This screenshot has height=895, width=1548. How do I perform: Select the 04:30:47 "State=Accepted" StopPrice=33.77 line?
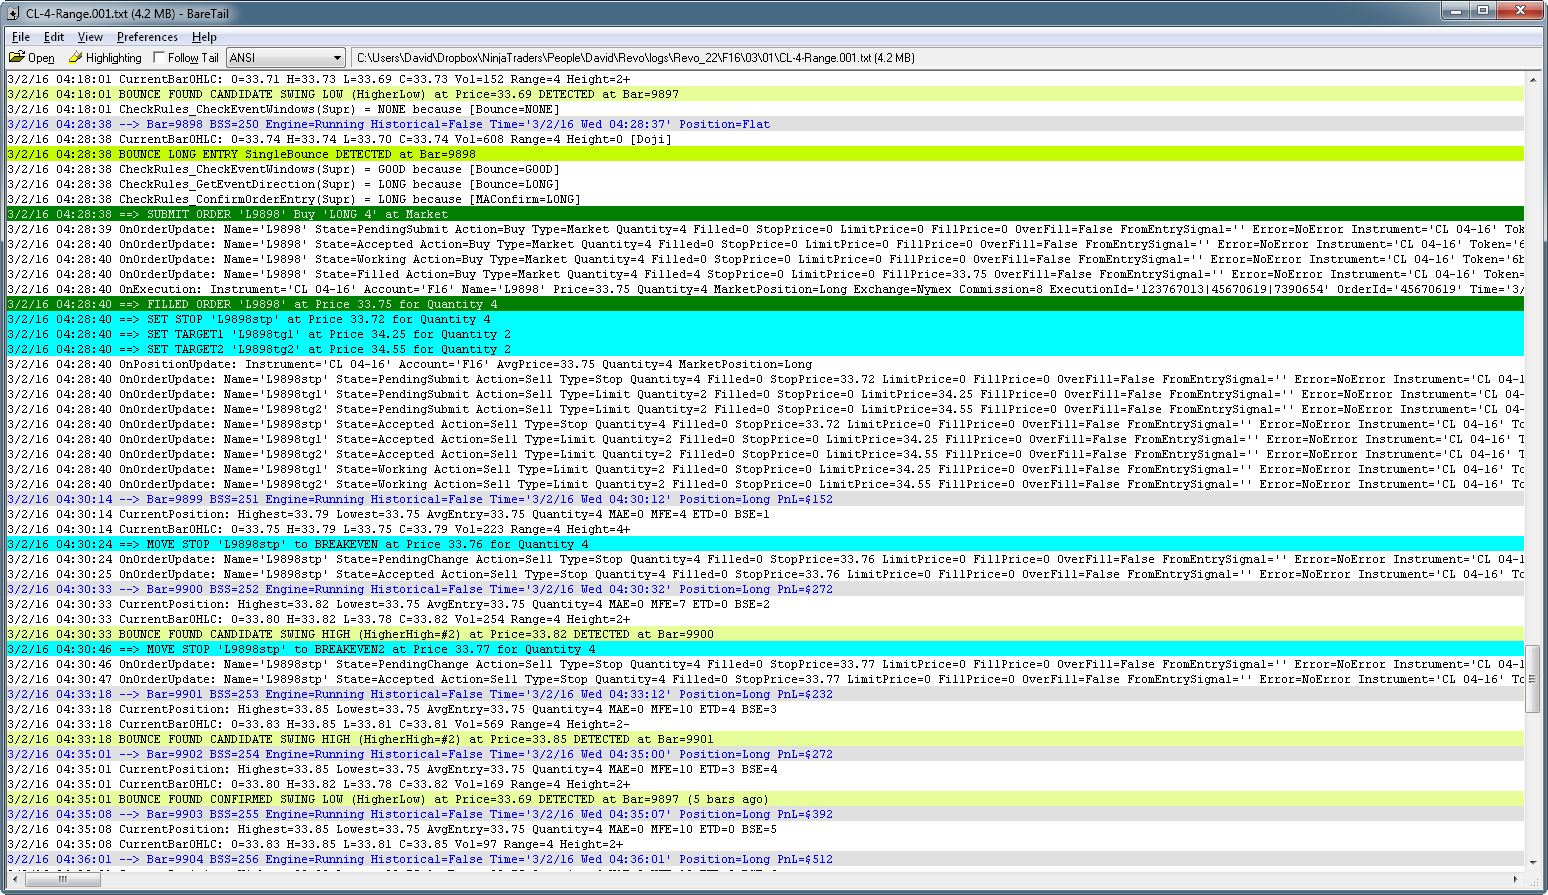(x=765, y=679)
